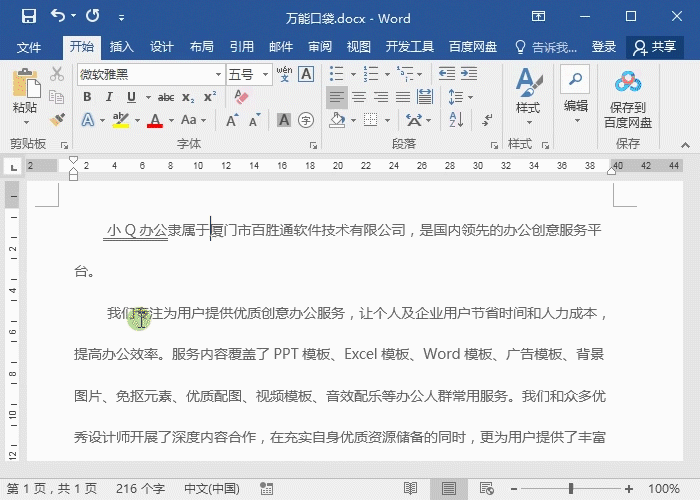Open the 百度网盘 ribbon tab
Image resolution: width=700 pixels, height=500 pixels.
point(473,47)
